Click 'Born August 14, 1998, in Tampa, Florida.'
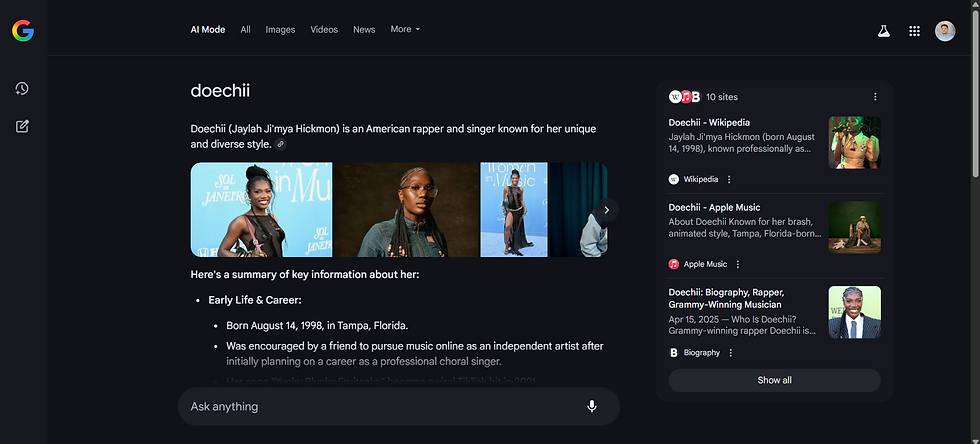Image resolution: width=980 pixels, height=444 pixels. (318, 326)
